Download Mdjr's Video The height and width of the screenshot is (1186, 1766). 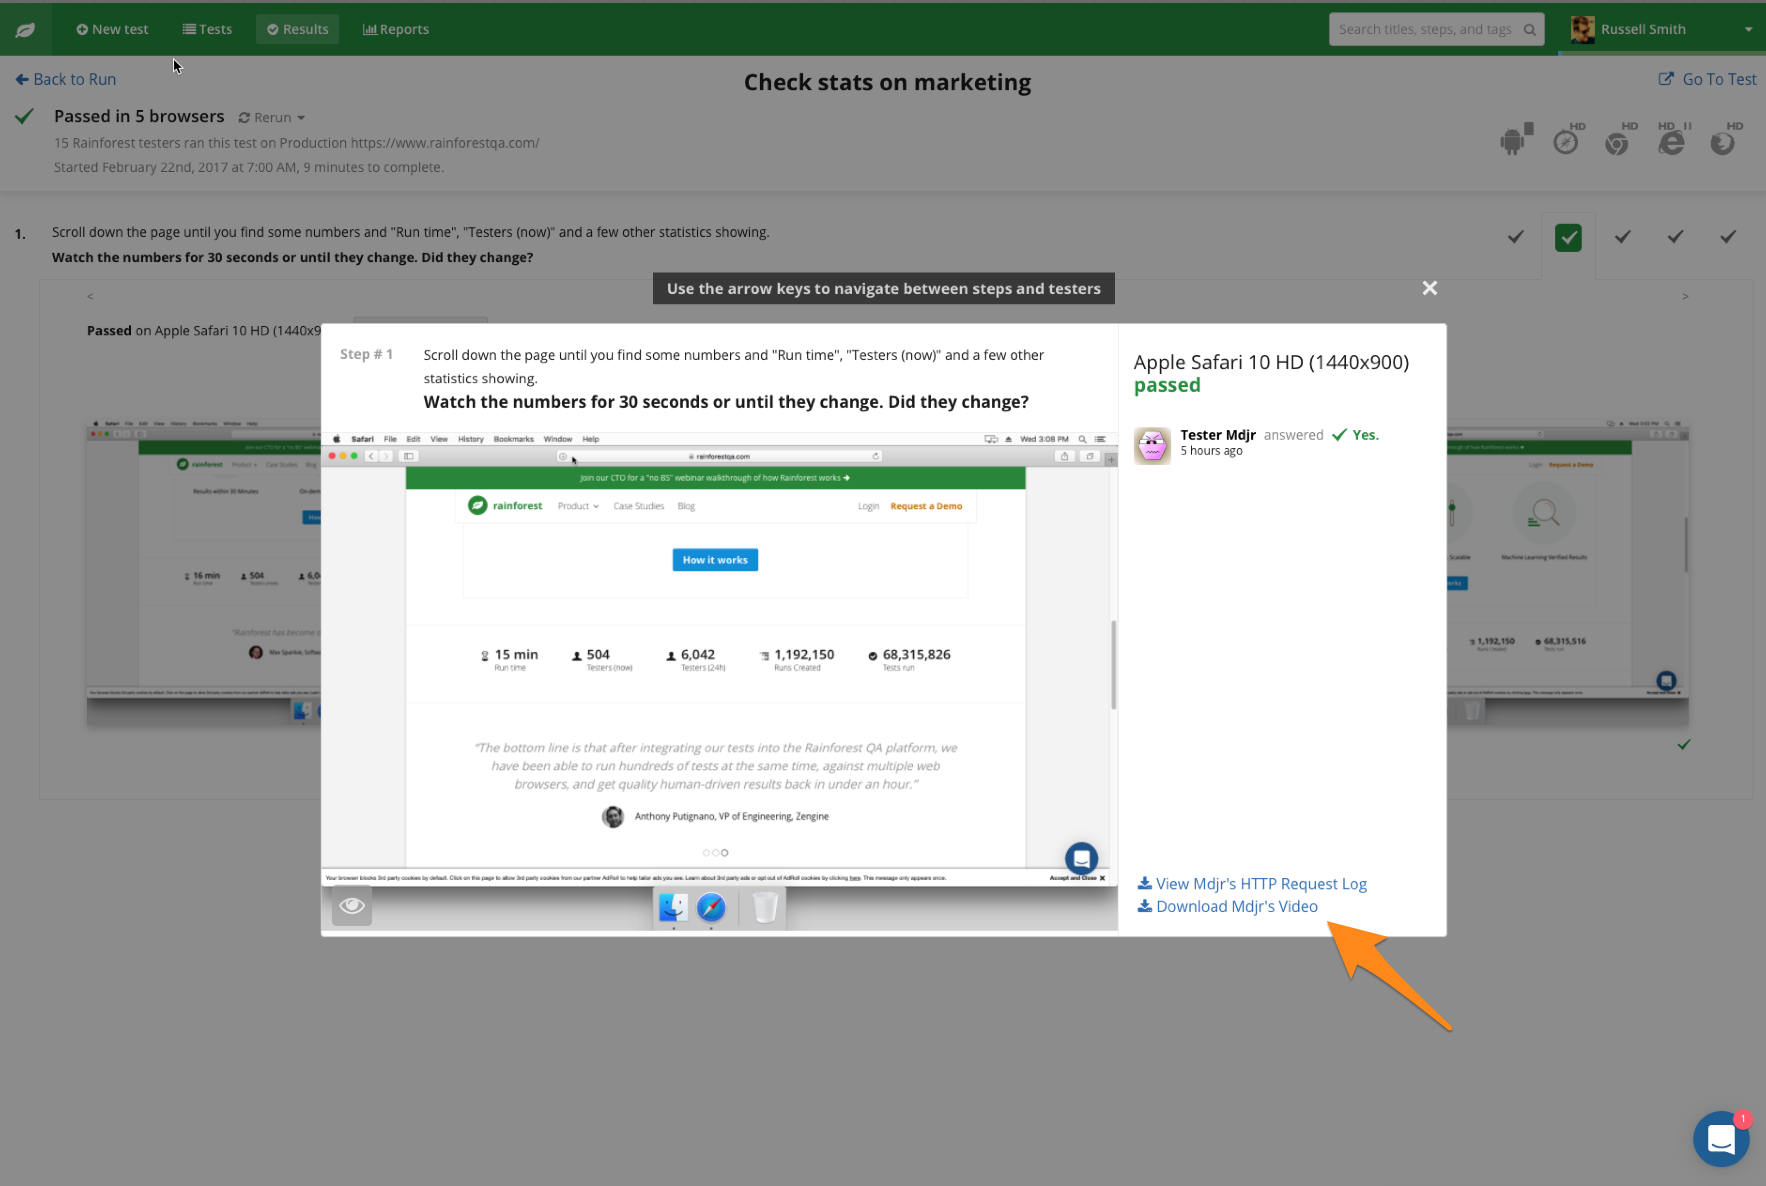pyautogui.click(x=1228, y=906)
